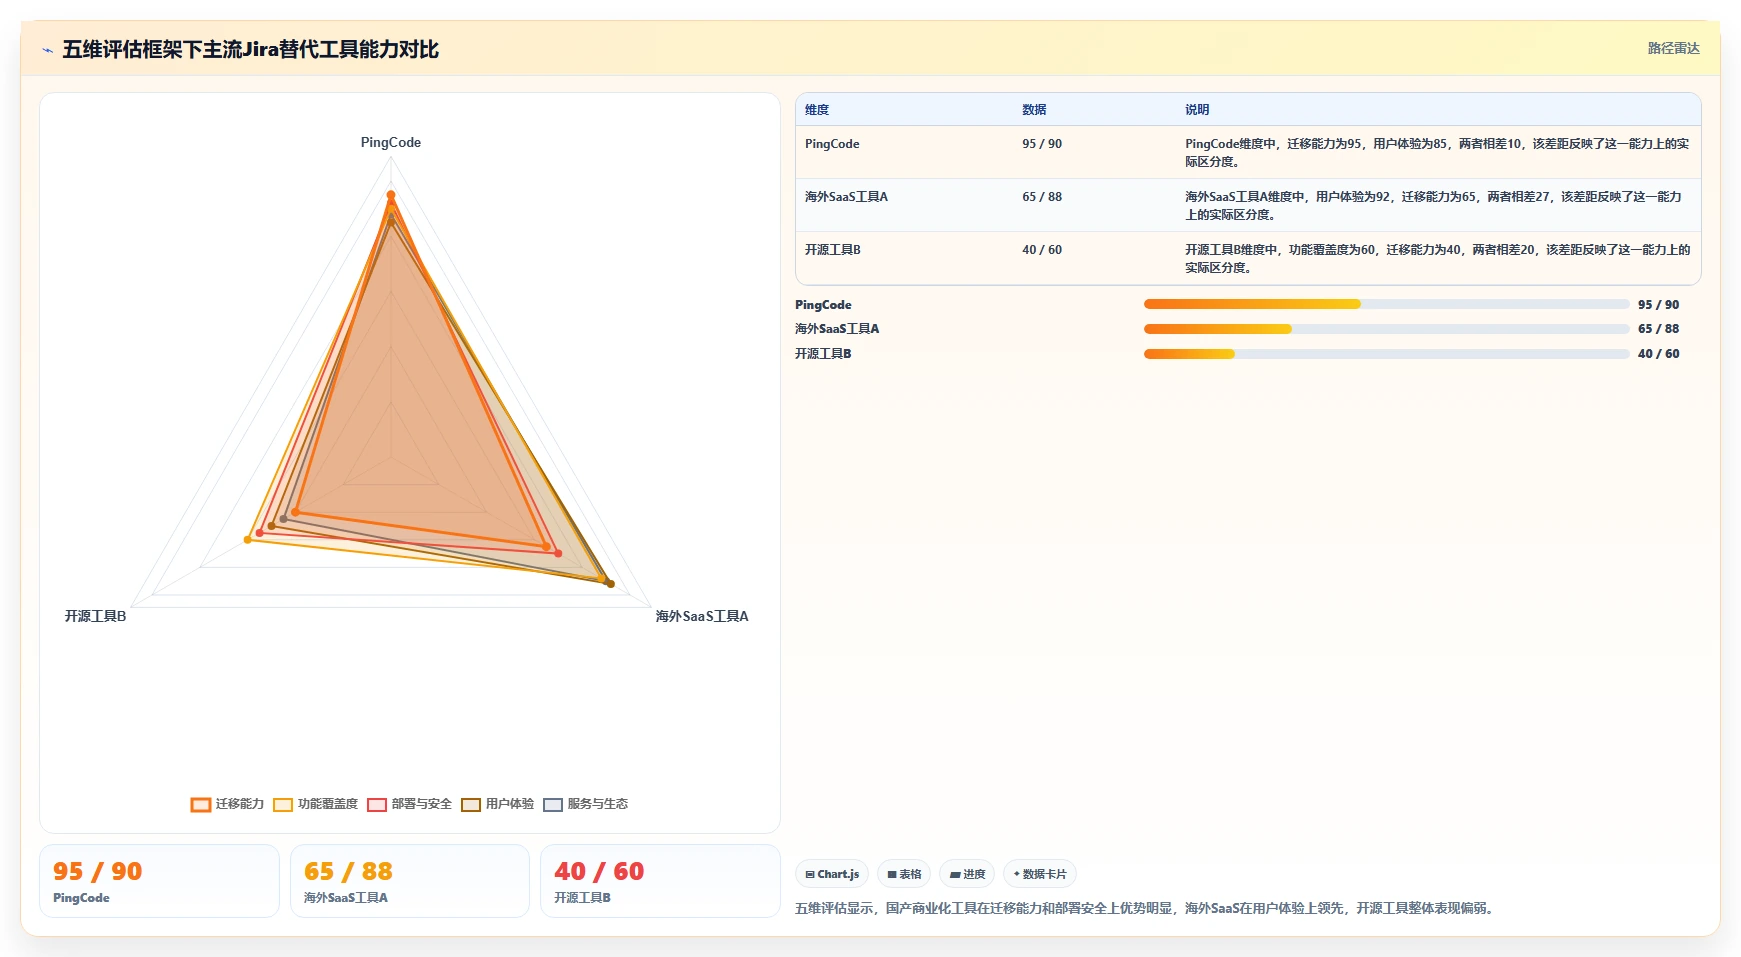
Task: Open the PingCode 95 / 90 data card
Action: (x=159, y=881)
